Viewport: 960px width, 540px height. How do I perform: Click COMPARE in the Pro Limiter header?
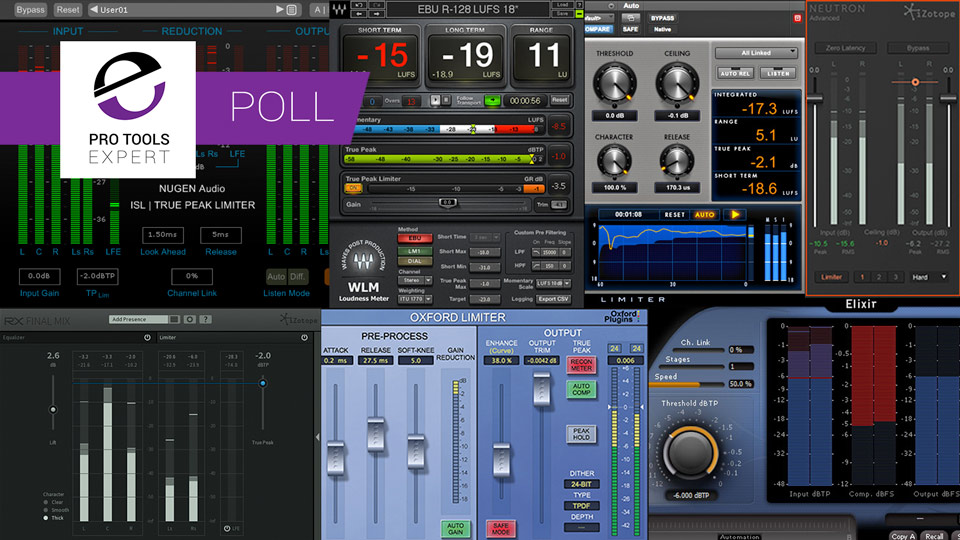(597, 29)
